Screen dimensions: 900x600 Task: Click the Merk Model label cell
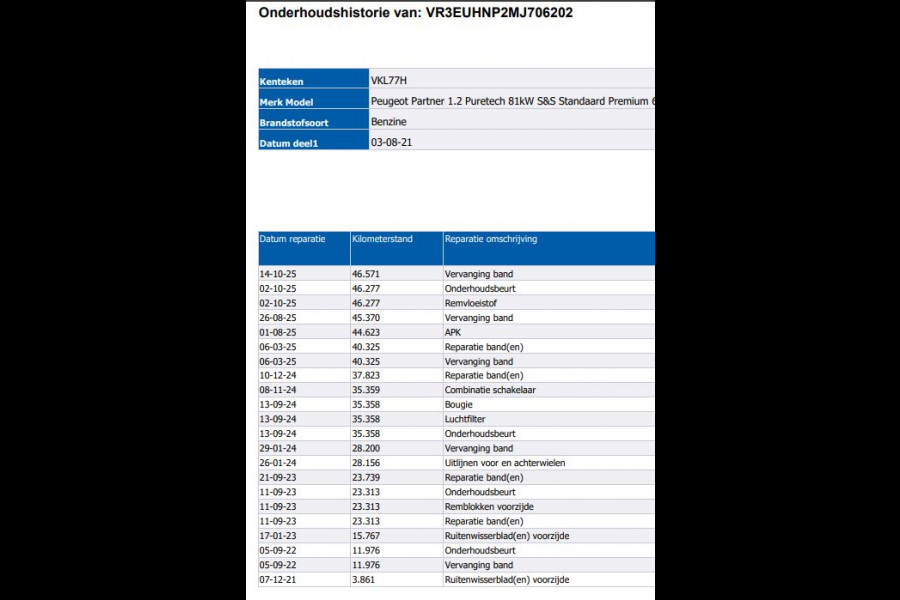pyautogui.click(x=313, y=99)
